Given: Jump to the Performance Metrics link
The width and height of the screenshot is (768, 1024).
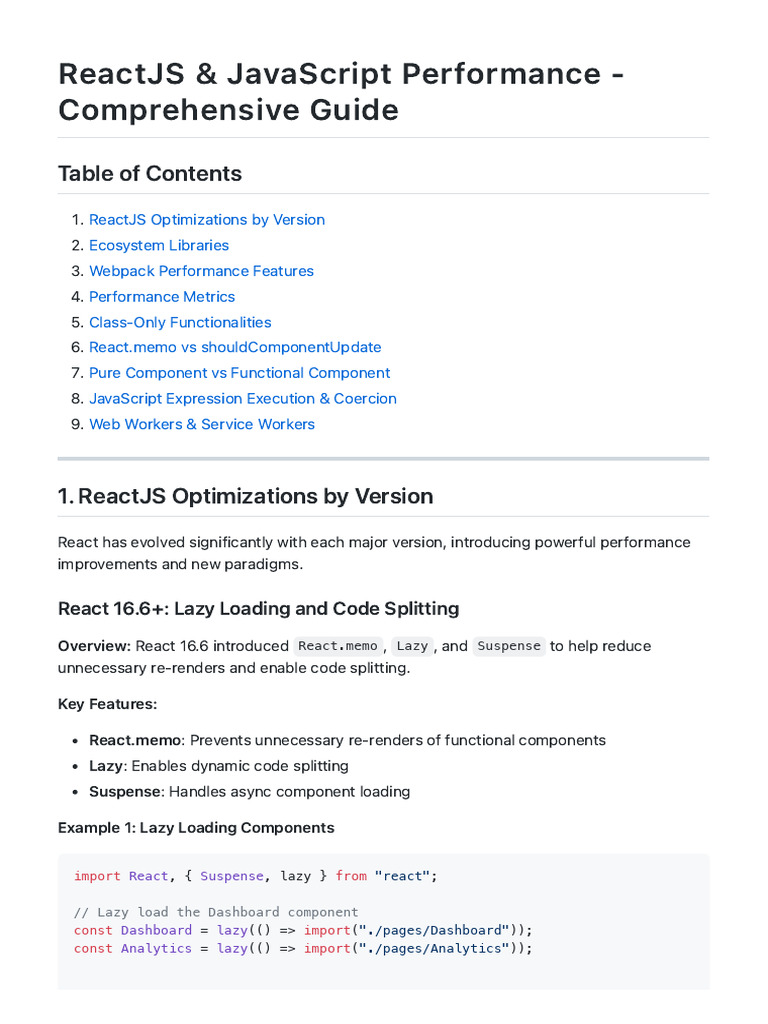Looking at the screenshot, I should [162, 296].
